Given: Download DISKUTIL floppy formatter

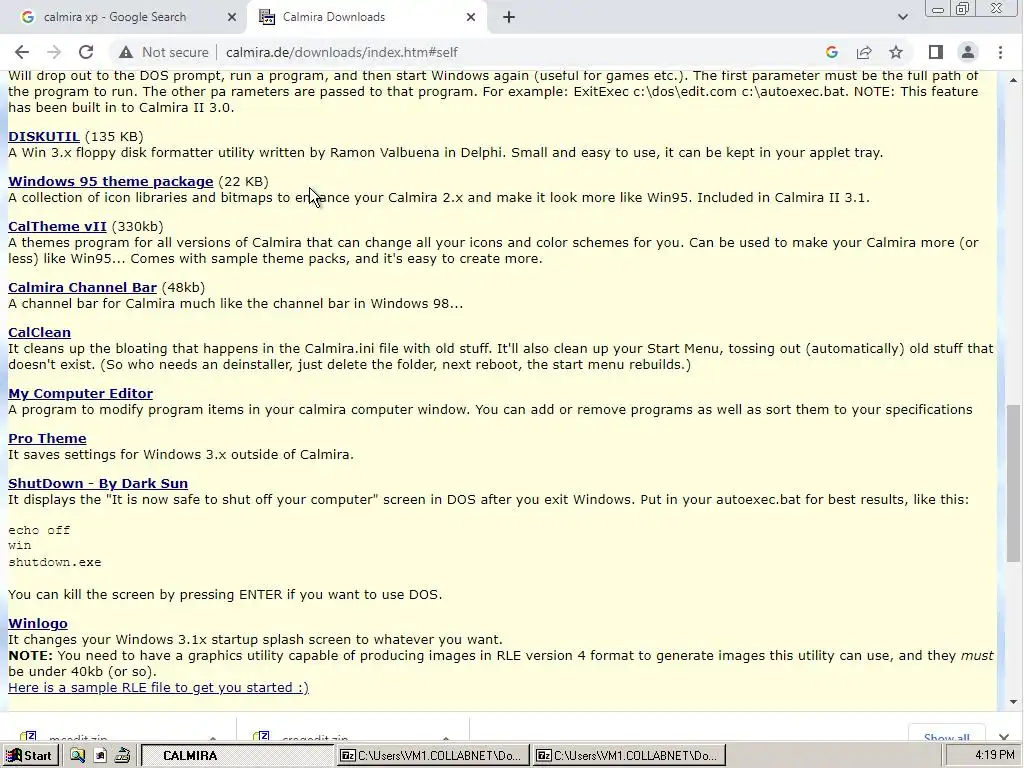Looking at the screenshot, I should point(44,136).
